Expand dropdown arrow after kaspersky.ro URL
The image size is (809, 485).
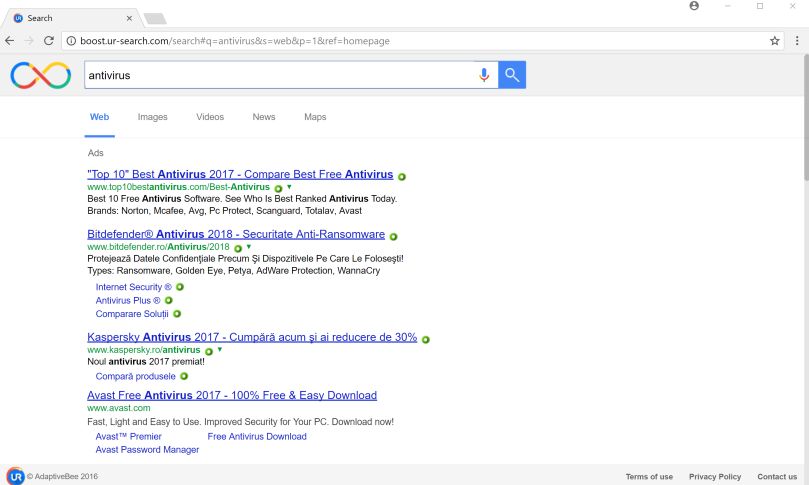(x=220, y=349)
